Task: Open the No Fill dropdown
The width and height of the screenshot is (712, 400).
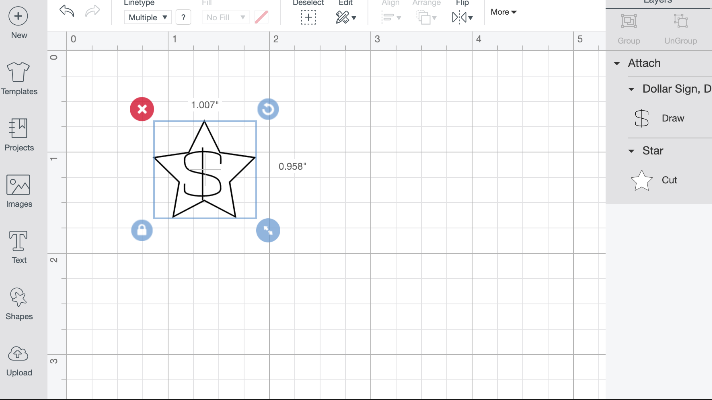Action: pyautogui.click(x=225, y=17)
